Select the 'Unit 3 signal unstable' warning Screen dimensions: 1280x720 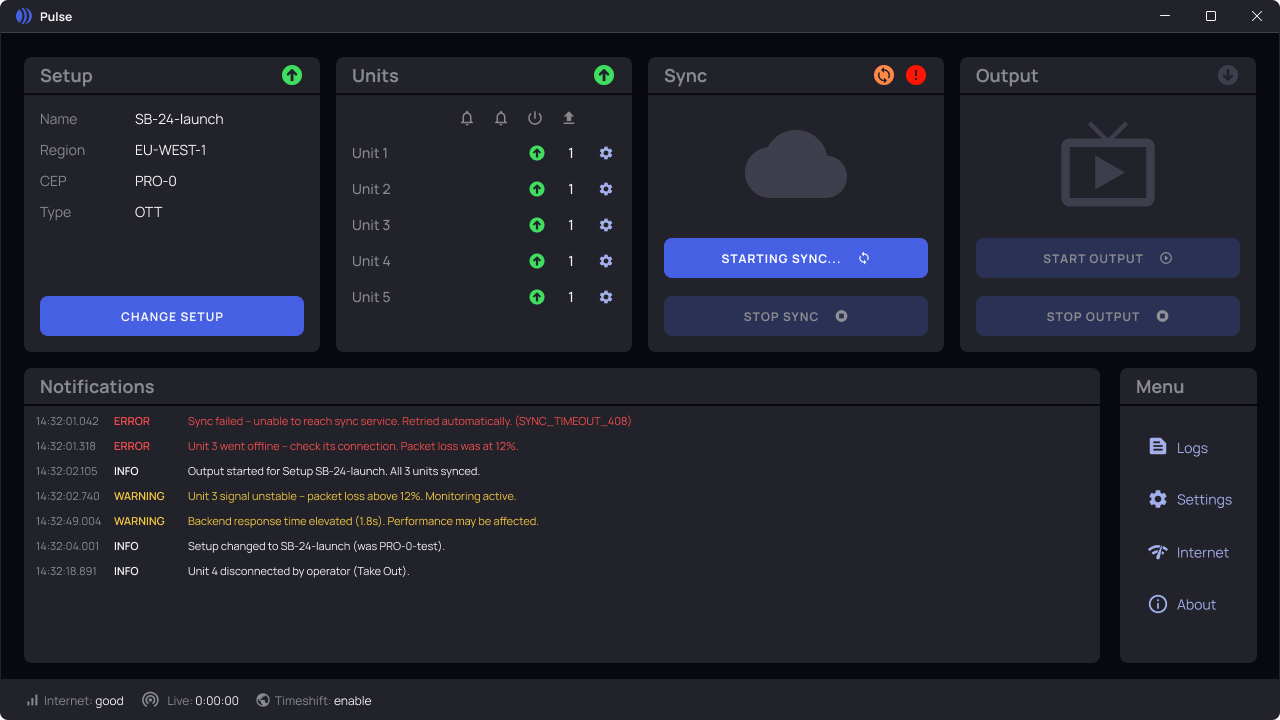pos(562,496)
